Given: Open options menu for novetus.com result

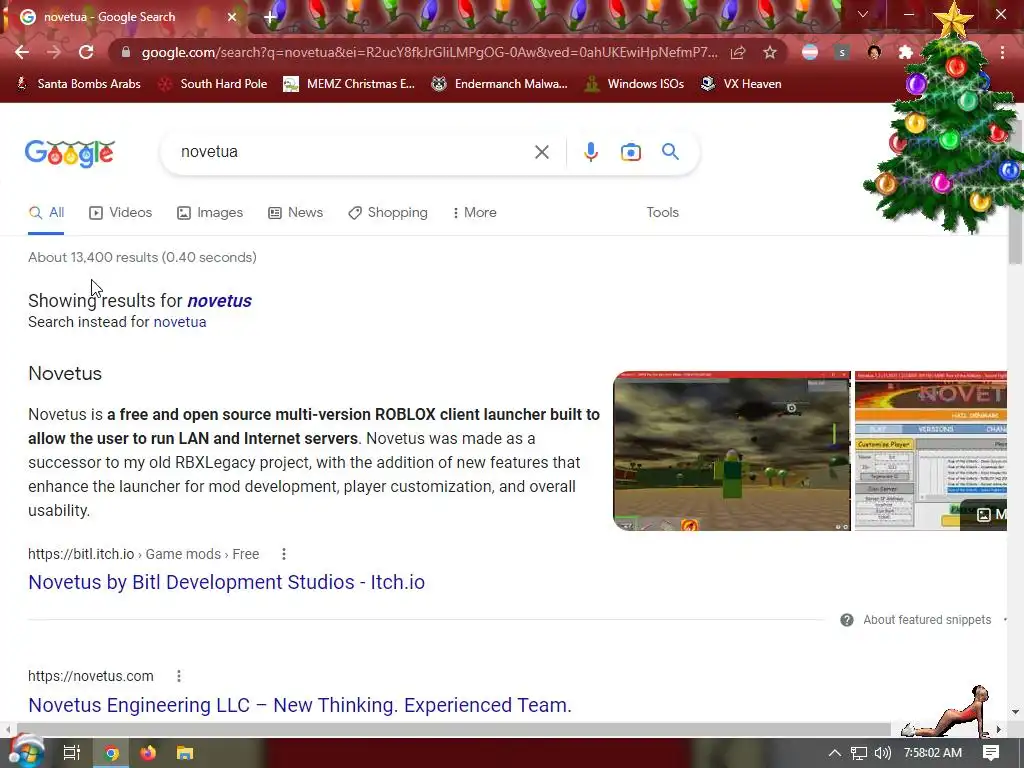Looking at the screenshot, I should coord(178,677).
